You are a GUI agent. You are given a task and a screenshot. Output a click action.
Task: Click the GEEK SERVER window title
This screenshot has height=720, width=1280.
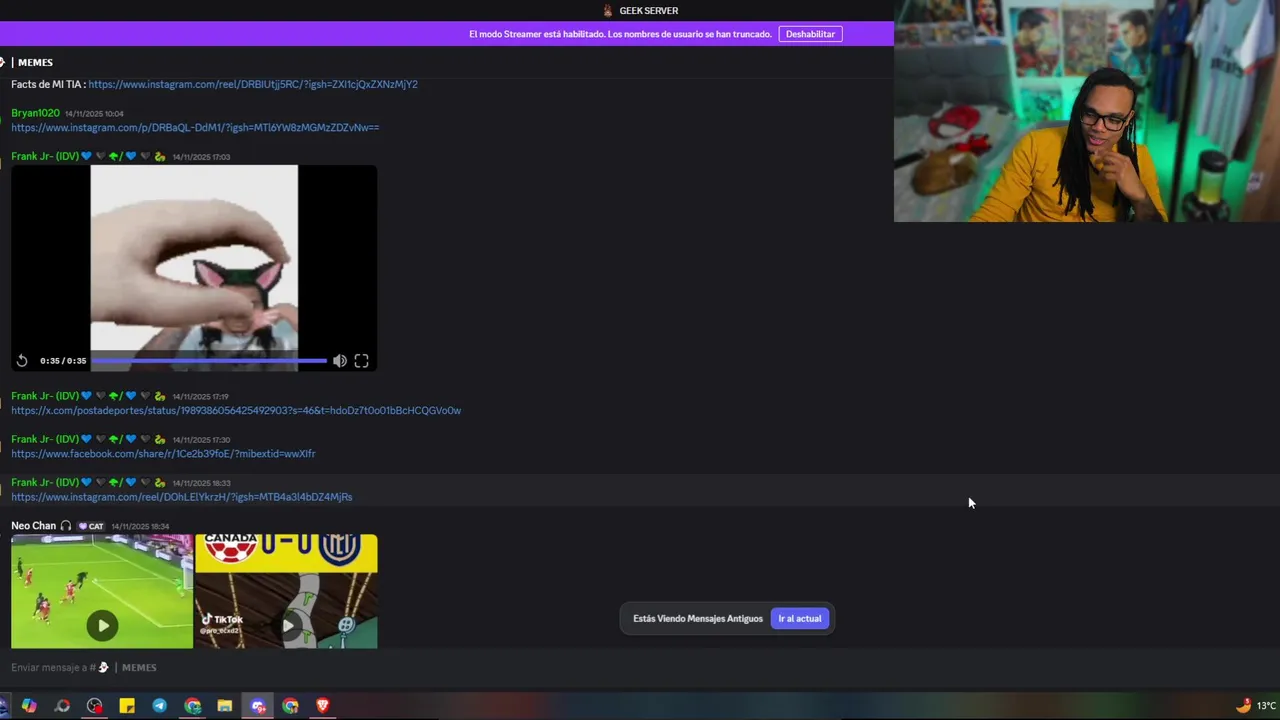[648, 10]
